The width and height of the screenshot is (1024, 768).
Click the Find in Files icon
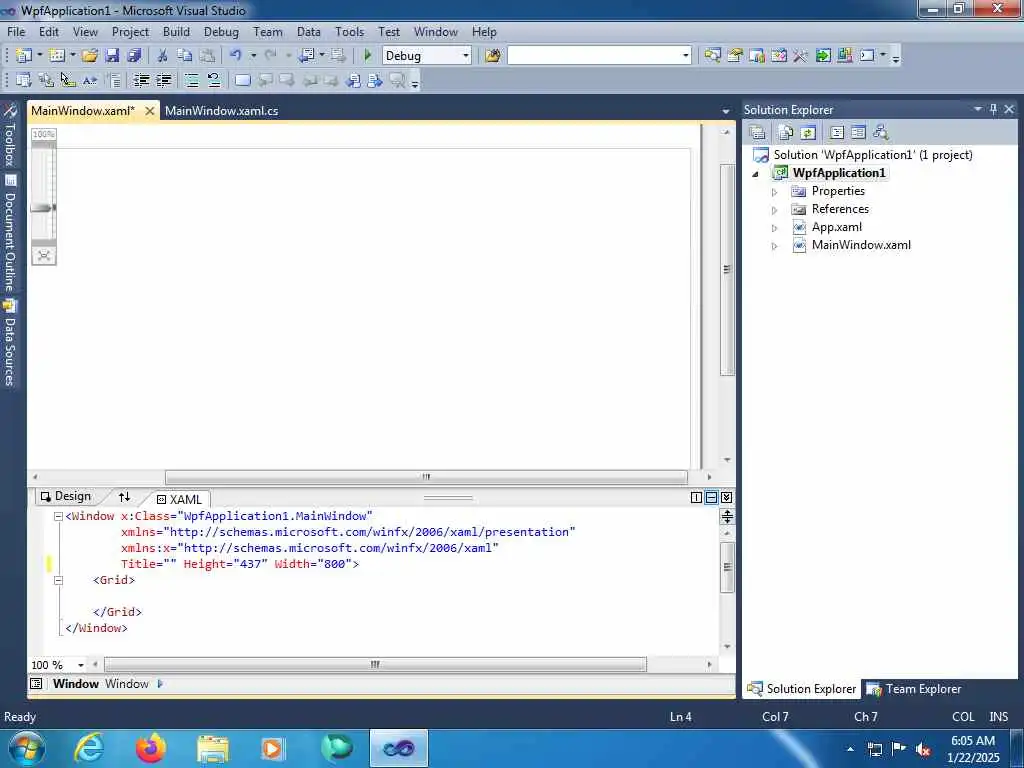[x=493, y=56]
